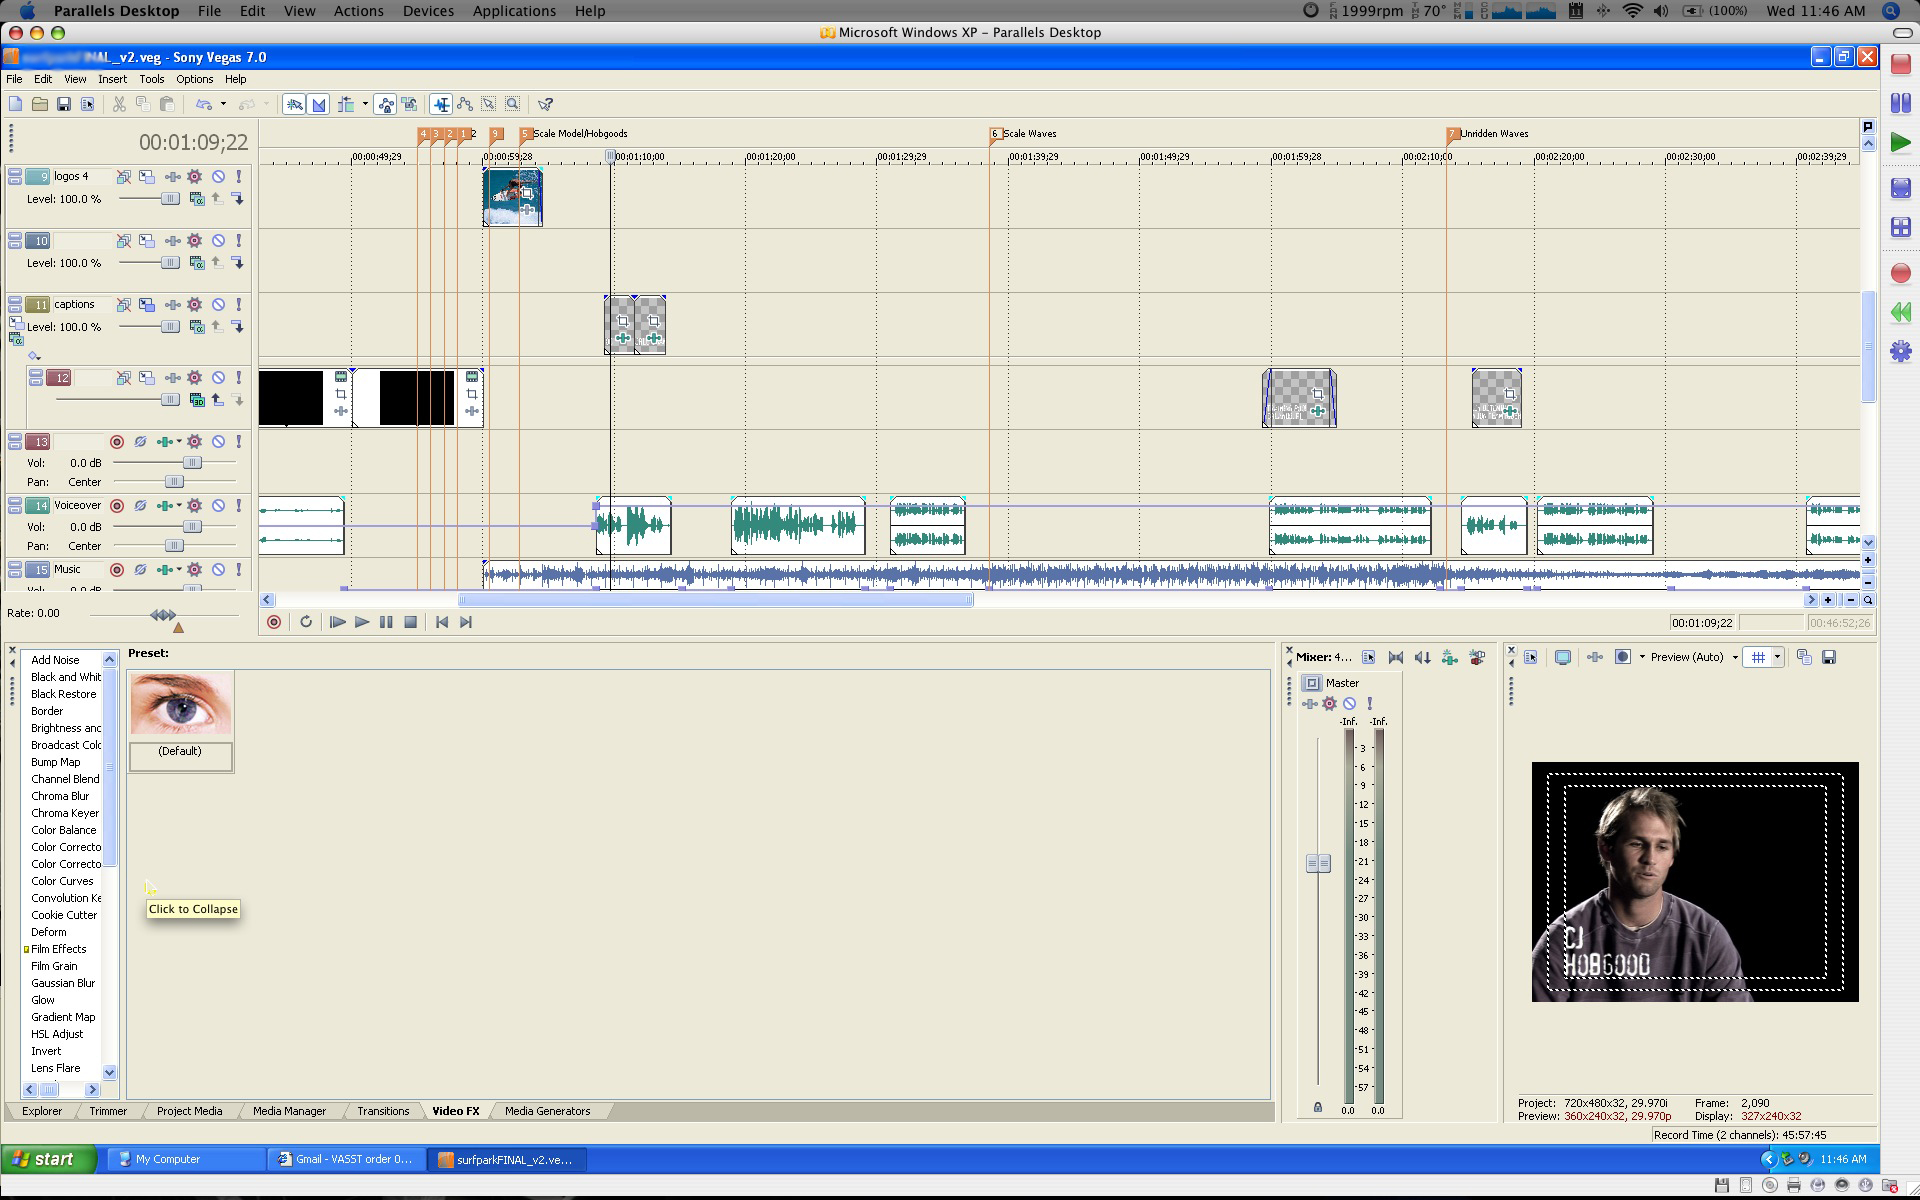Click Play From Start button

tap(338, 622)
